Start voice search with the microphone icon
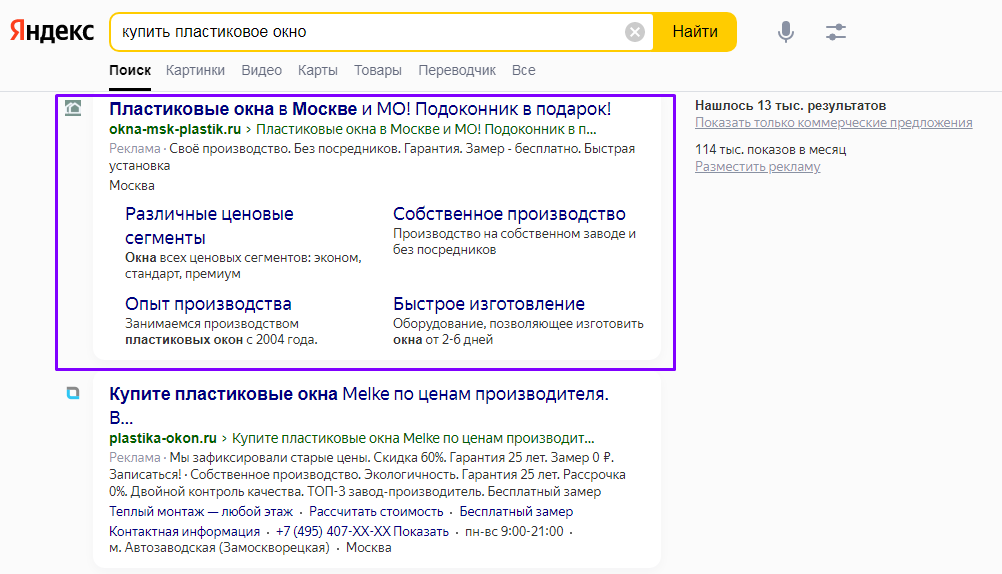The image size is (1002, 574). pyautogui.click(x=786, y=32)
